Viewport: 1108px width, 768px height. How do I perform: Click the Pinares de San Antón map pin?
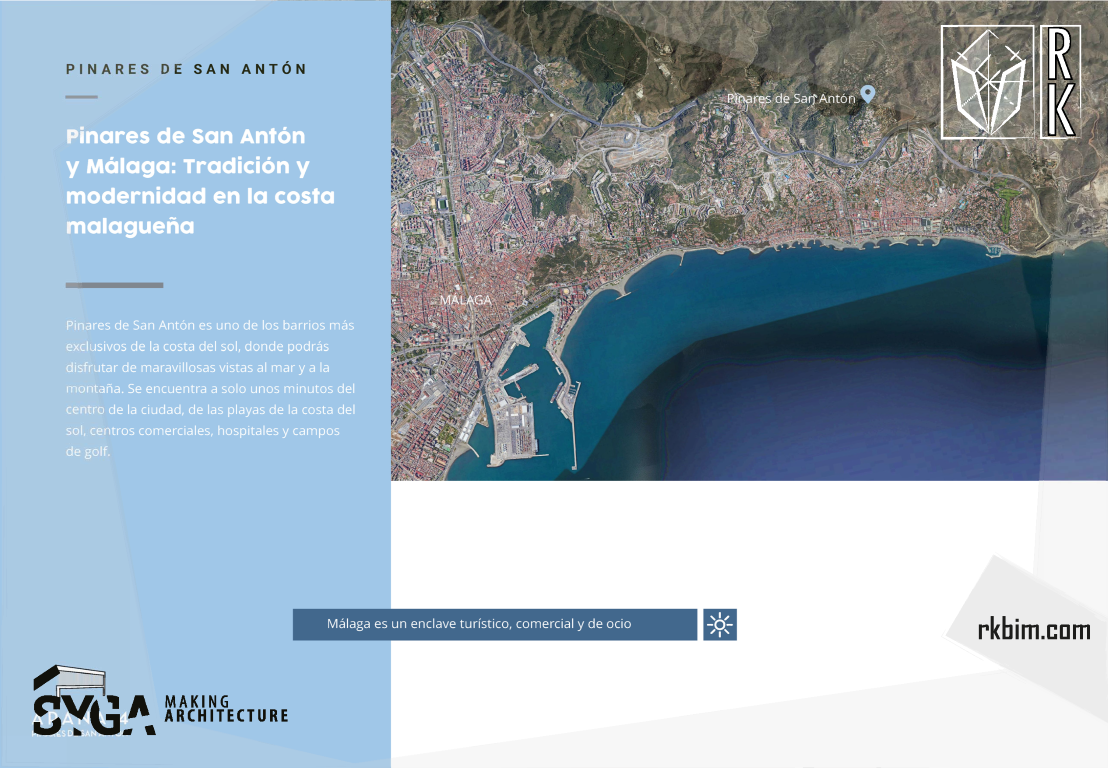point(868,94)
